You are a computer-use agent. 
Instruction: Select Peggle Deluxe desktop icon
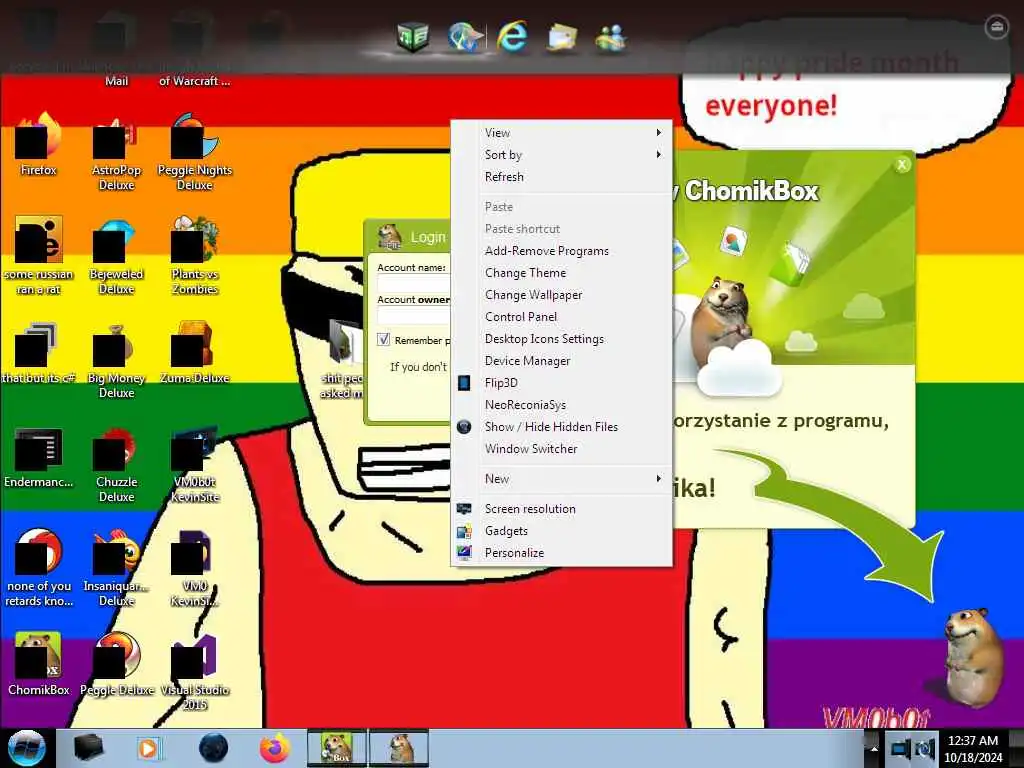click(116, 665)
